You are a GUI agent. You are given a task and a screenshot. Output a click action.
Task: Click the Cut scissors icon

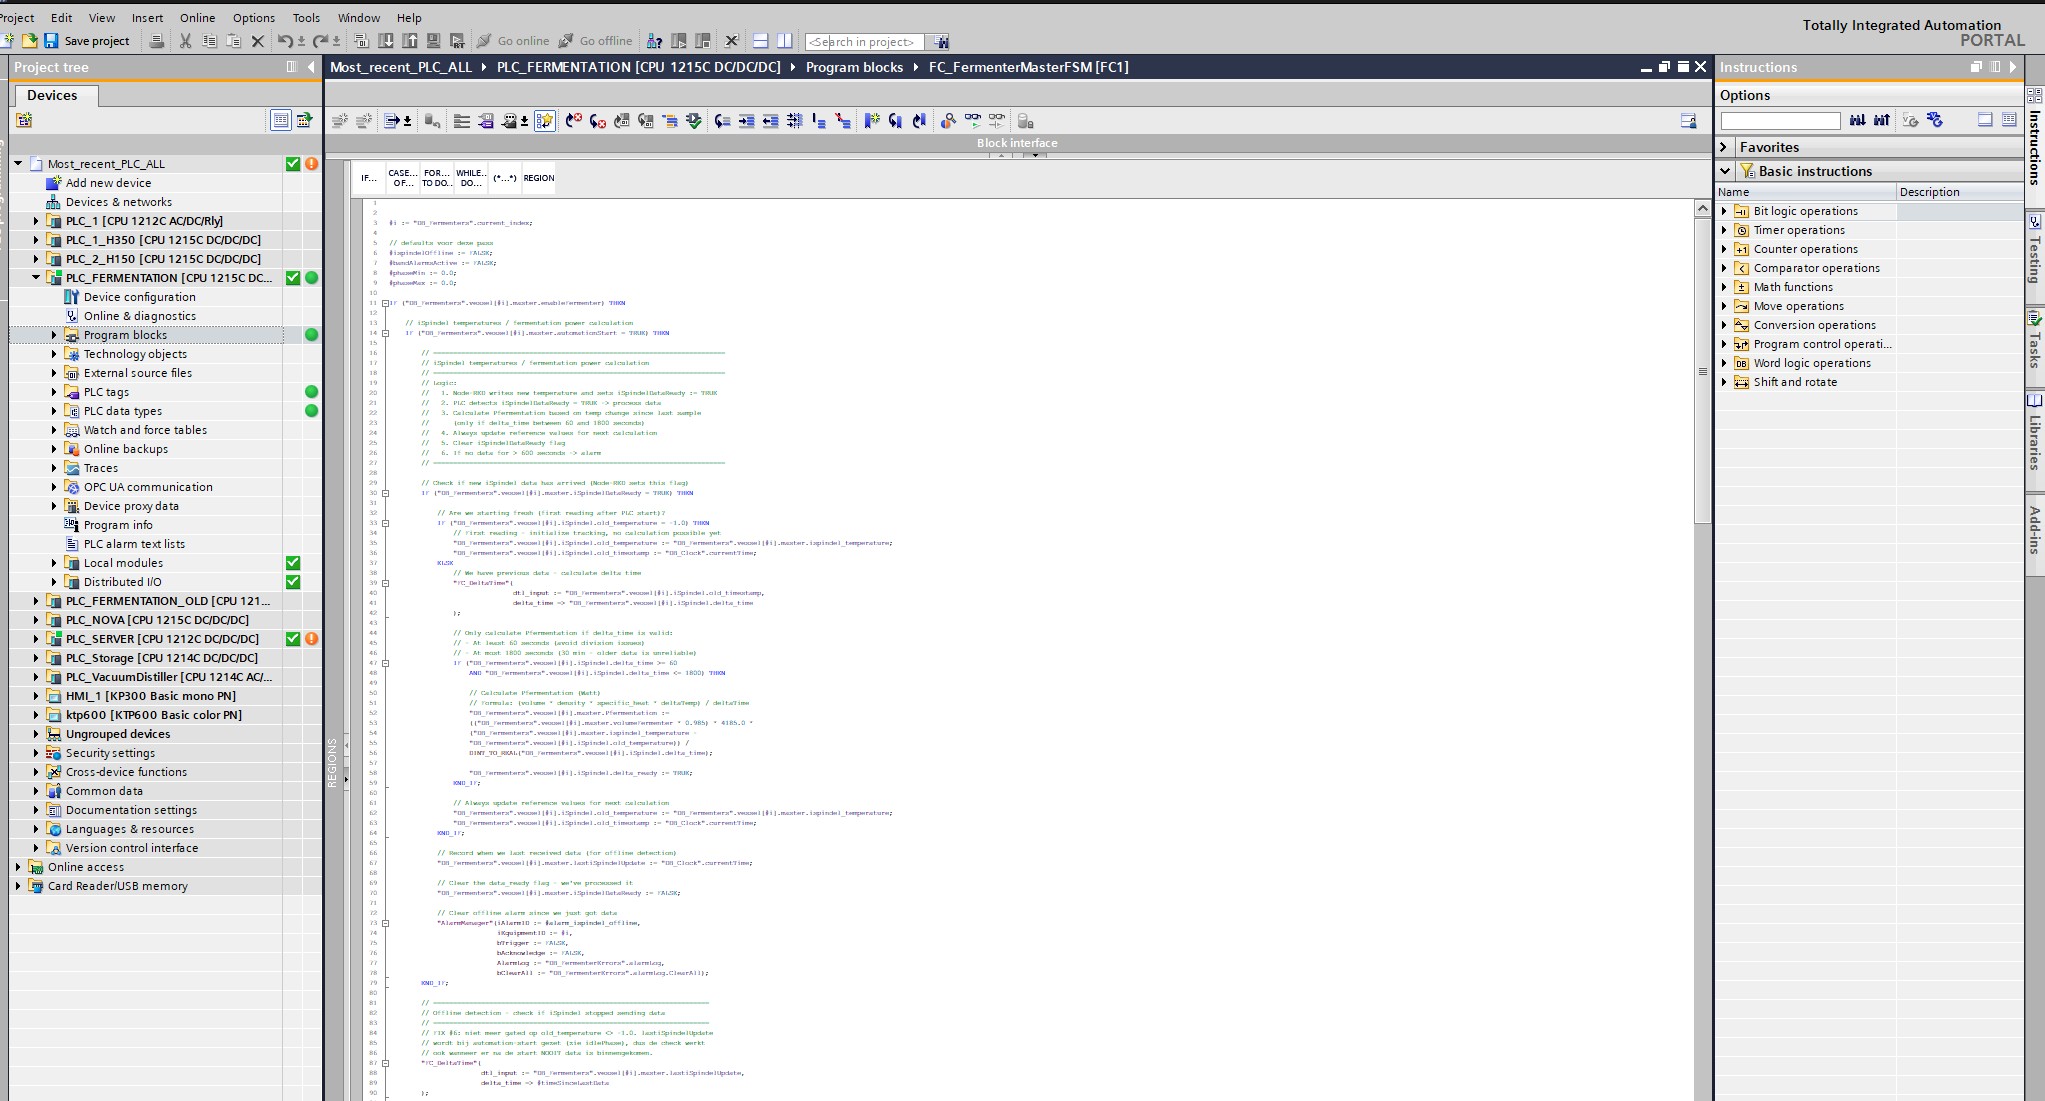[185, 41]
